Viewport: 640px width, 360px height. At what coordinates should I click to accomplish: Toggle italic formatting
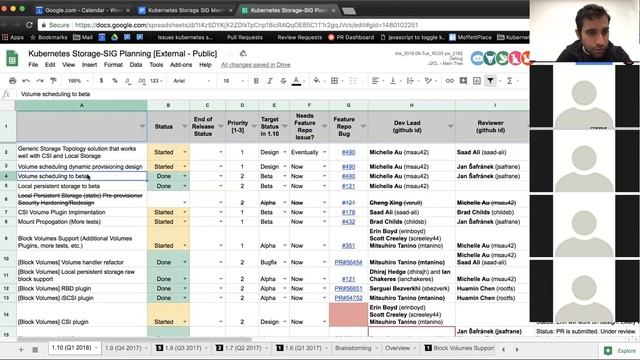click(269, 81)
